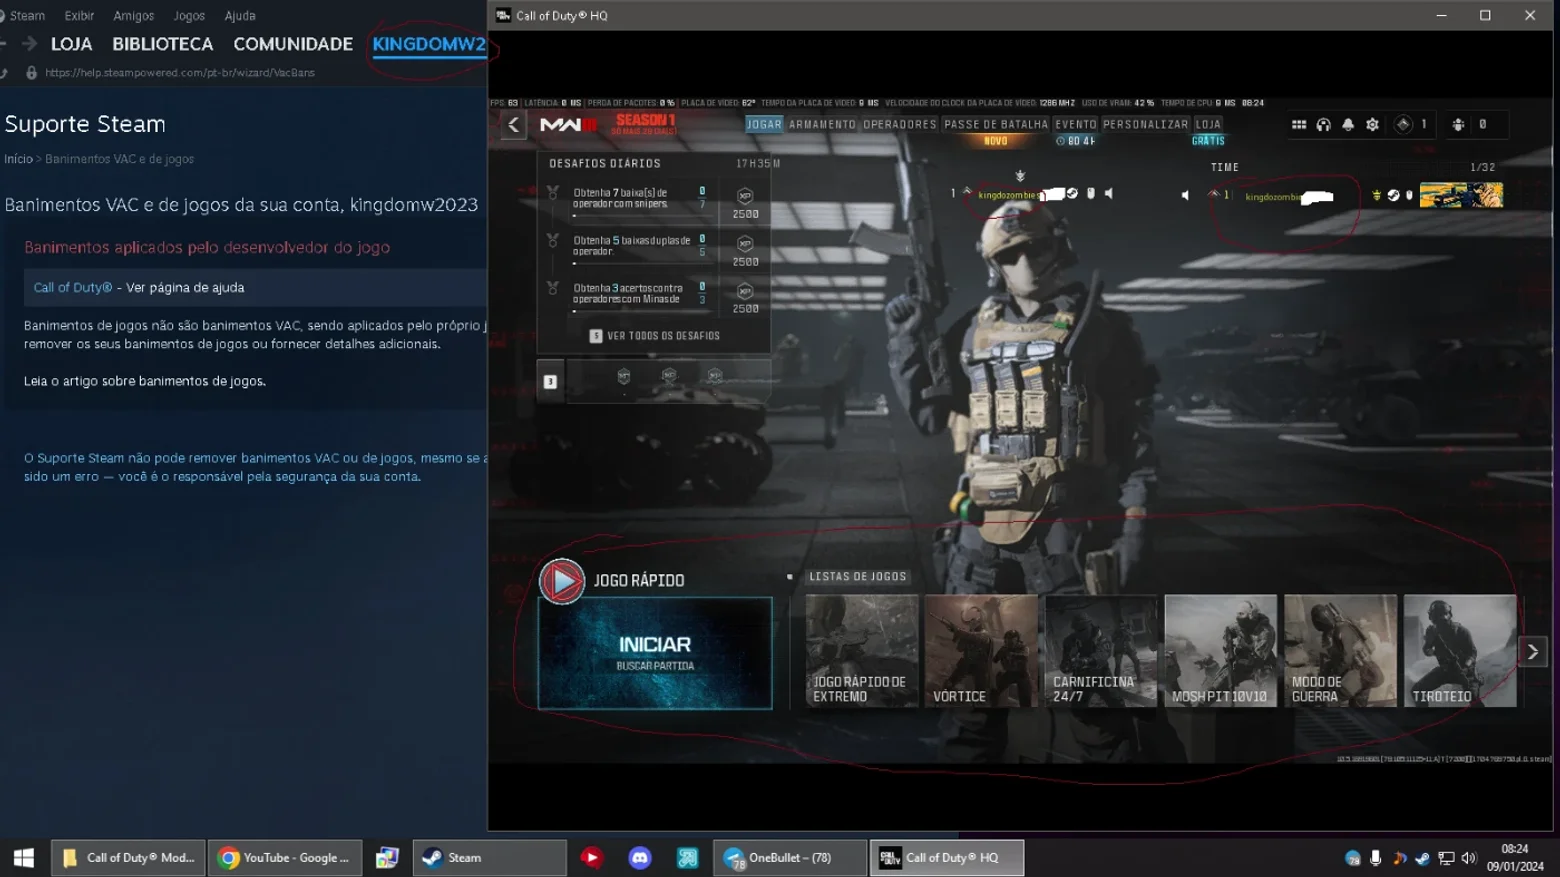The height and width of the screenshot is (877, 1560).
Task: Click the round play icon beside Jogo Rápido
Action: pyautogui.click(x=562, y=581)
